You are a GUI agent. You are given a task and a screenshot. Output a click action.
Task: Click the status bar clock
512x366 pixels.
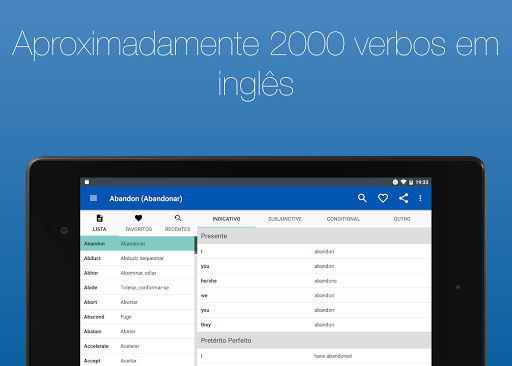(422, 182)
